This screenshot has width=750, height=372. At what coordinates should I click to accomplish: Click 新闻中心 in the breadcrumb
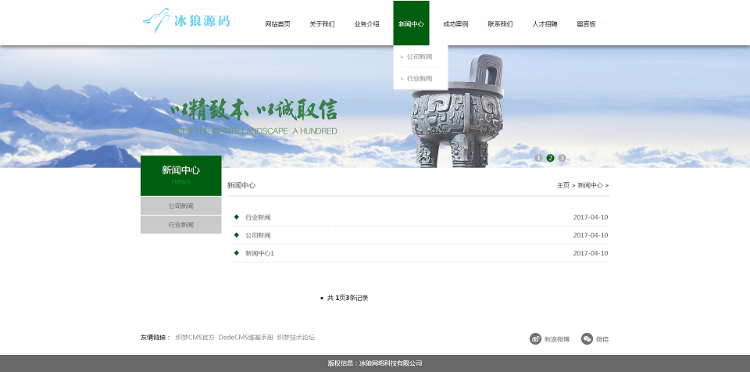(x=590, y=185)
